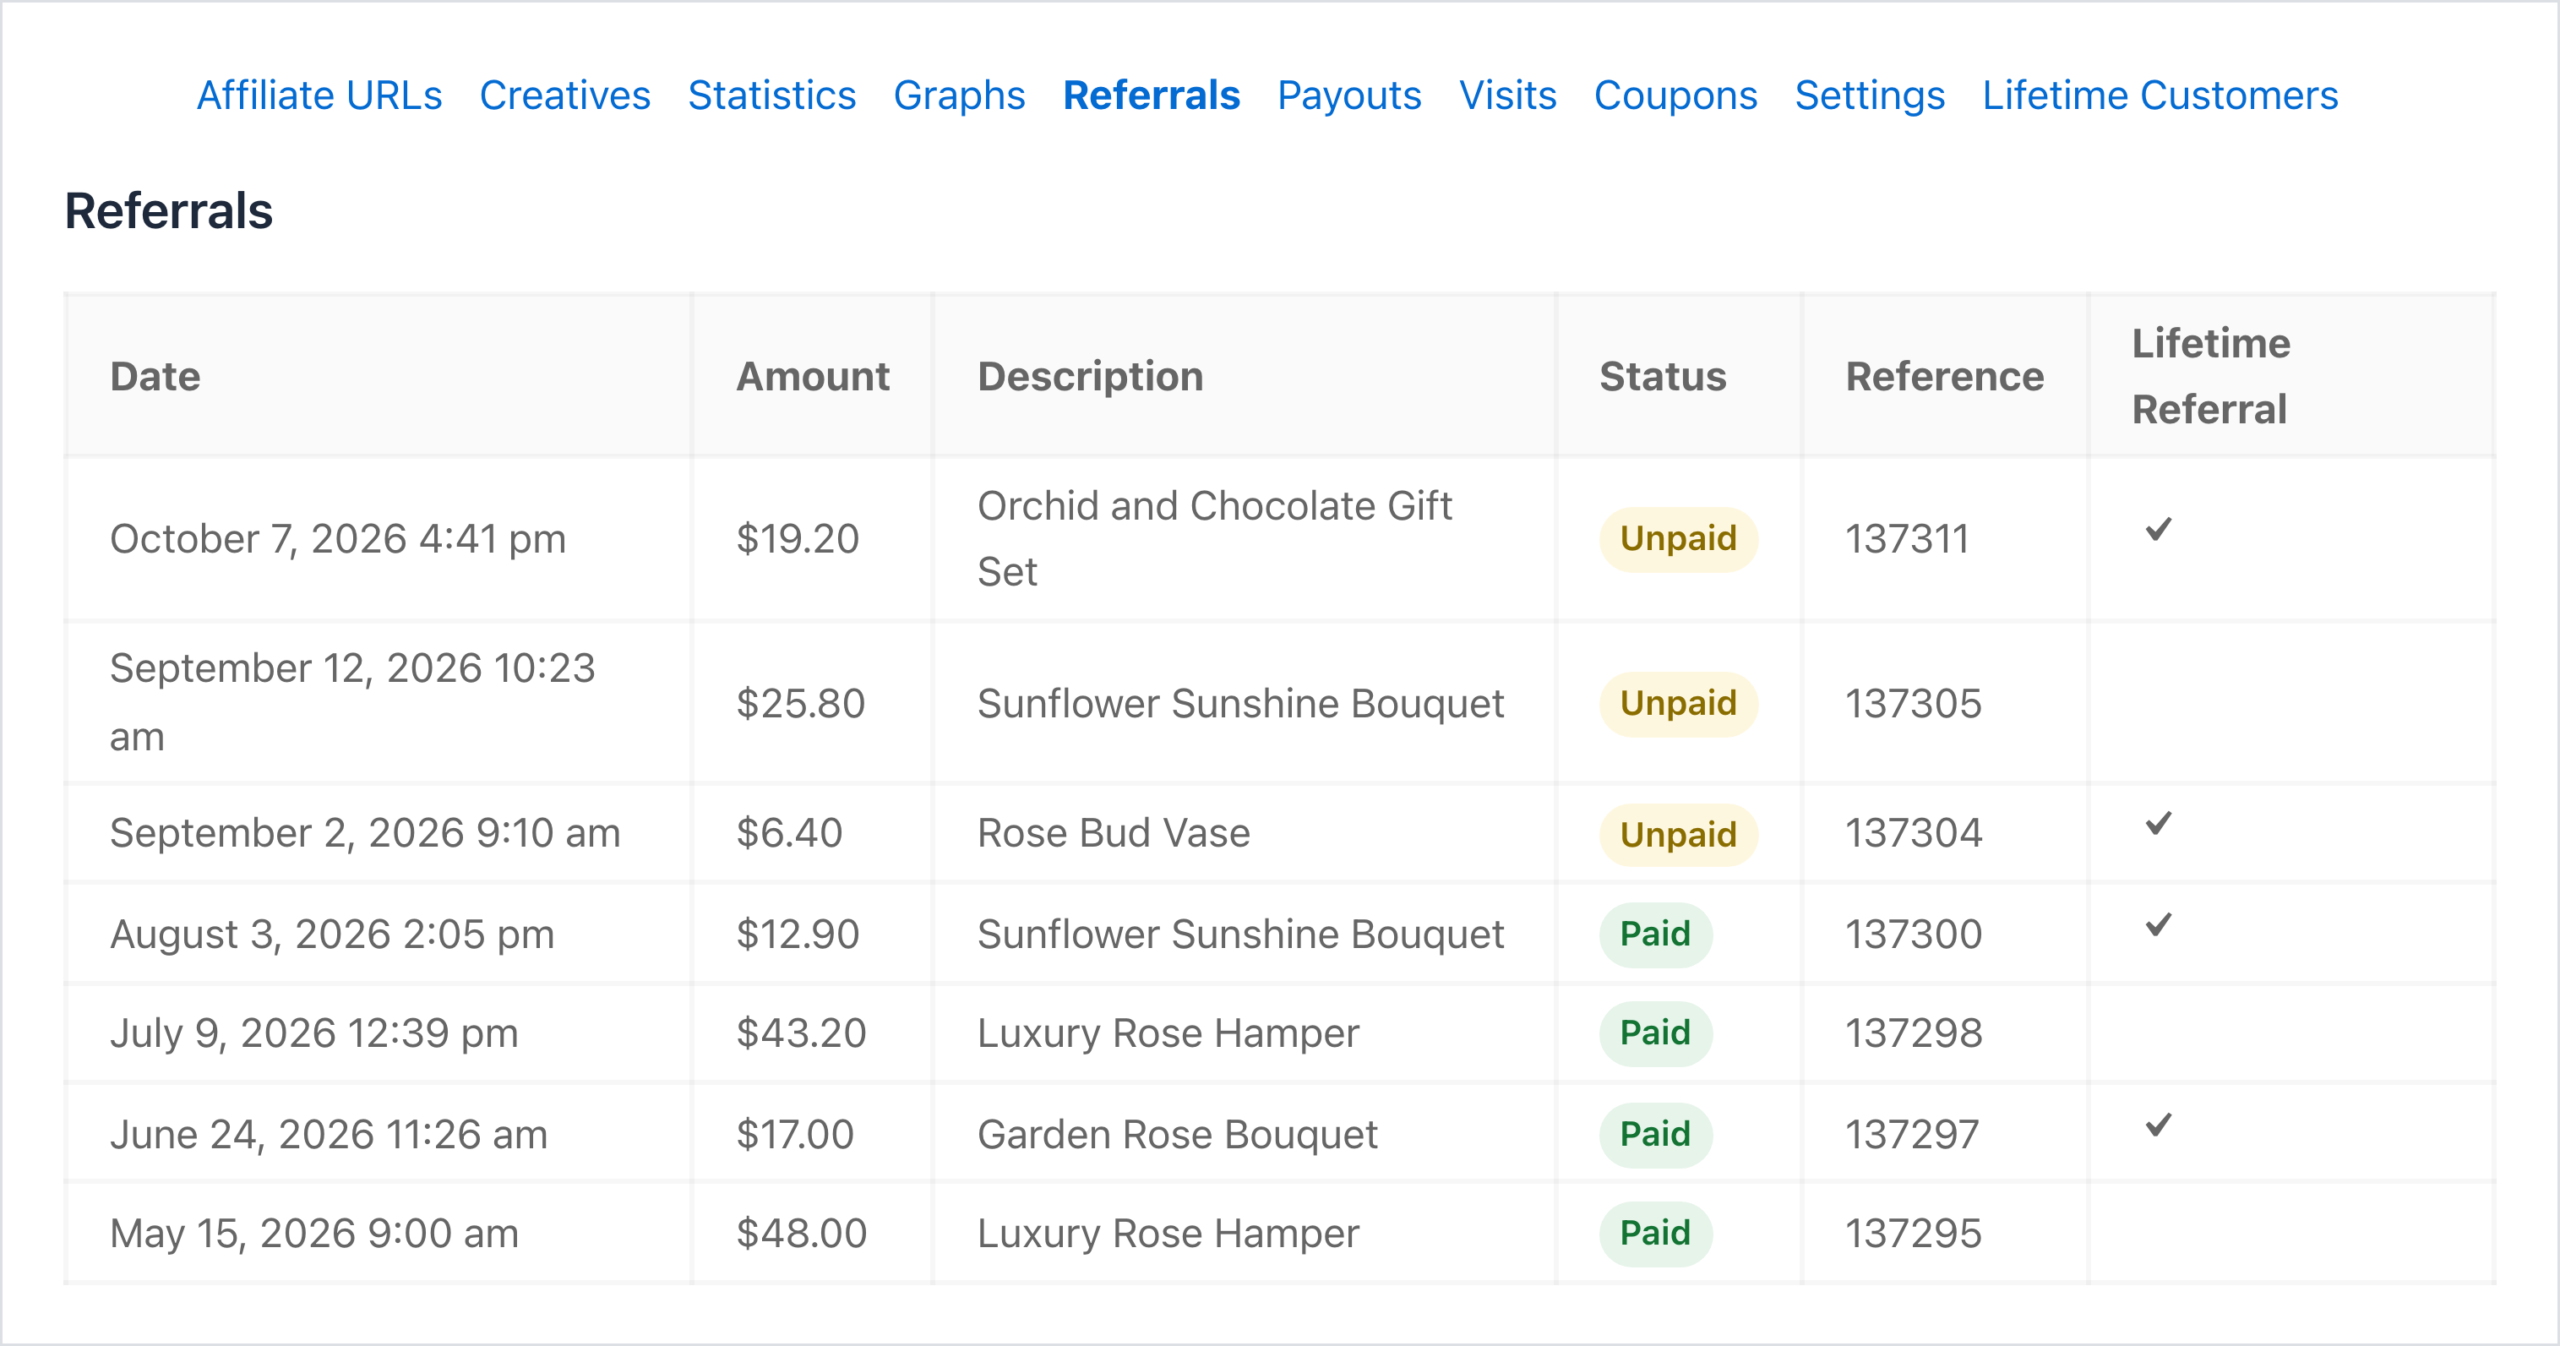Go to the Settings tab

1869,96
